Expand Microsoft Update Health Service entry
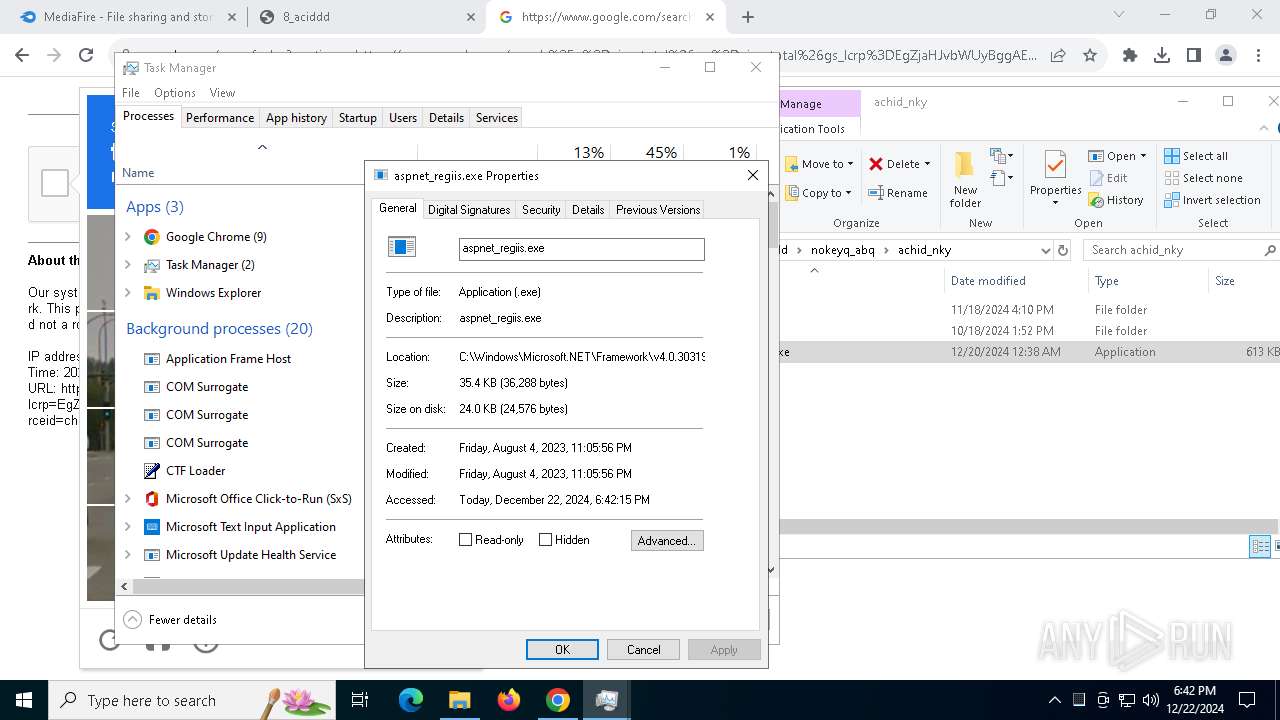Image resolution: width=1280 pixels, height=720 pixels. [128, 555]
